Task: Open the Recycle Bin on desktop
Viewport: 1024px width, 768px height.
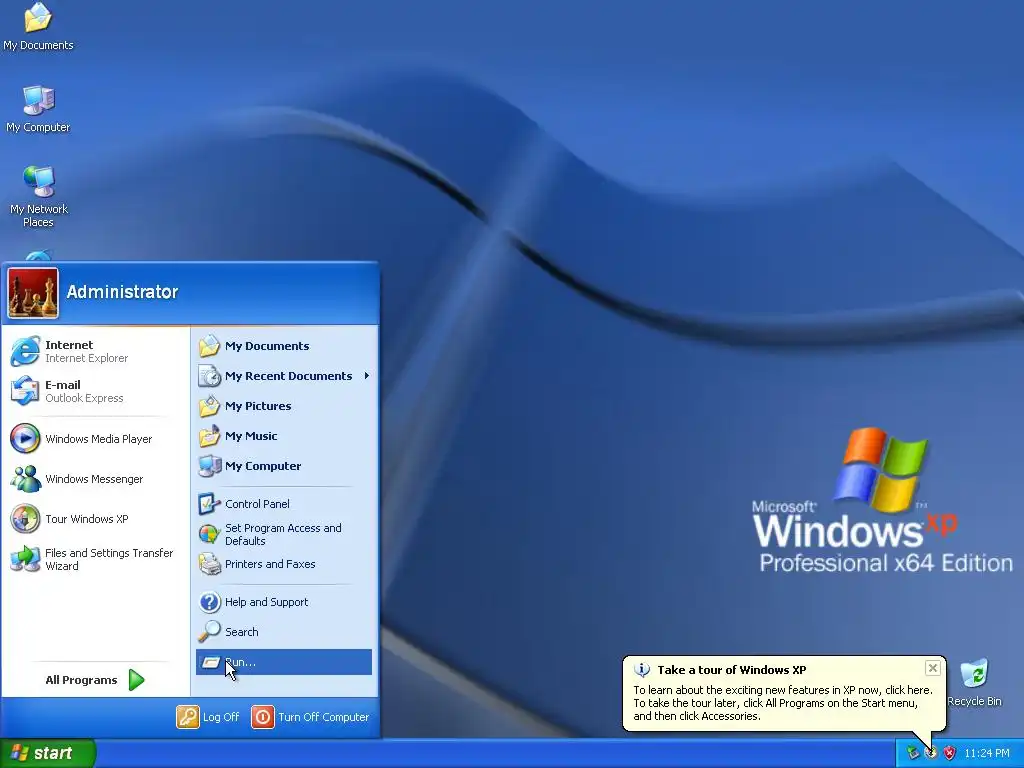Action: pos(974,683)
